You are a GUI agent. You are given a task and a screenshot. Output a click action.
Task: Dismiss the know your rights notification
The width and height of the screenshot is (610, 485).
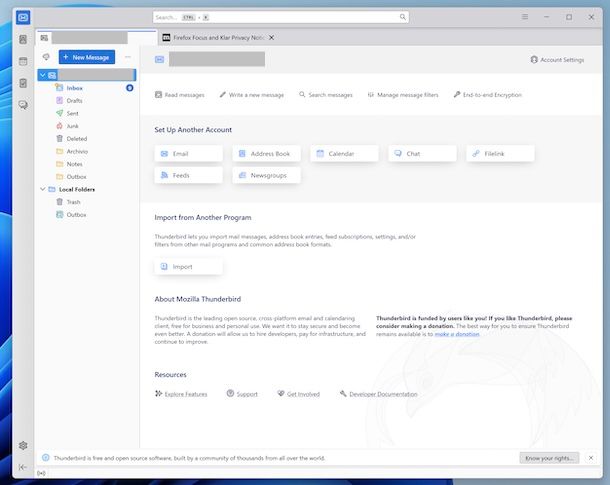click(x=591, y=458)
